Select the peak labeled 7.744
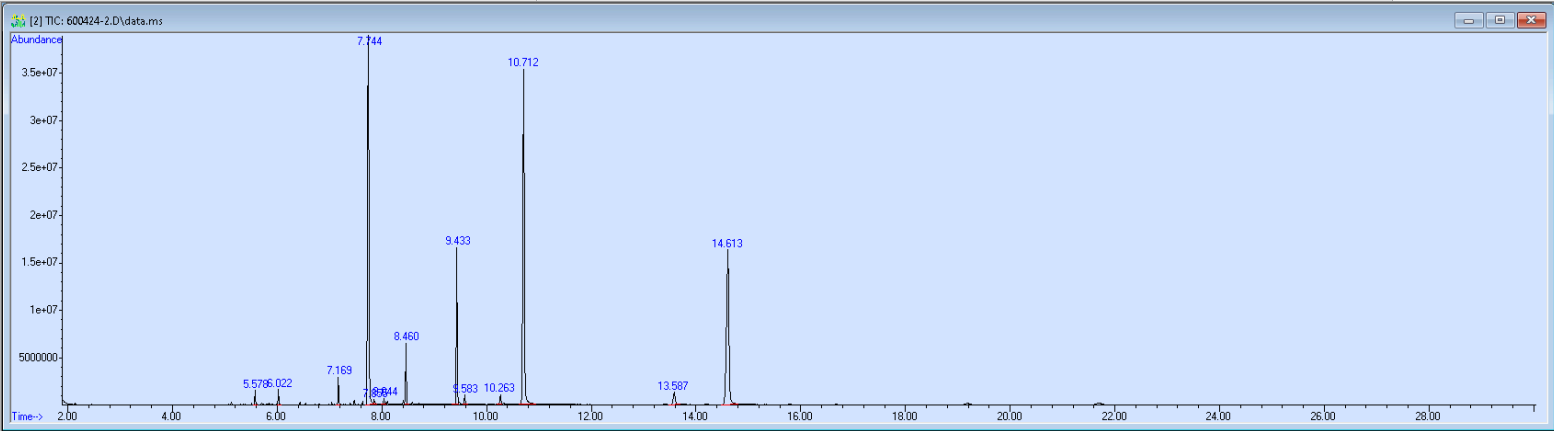This screenshot has width=1554, height=431. 369,41
